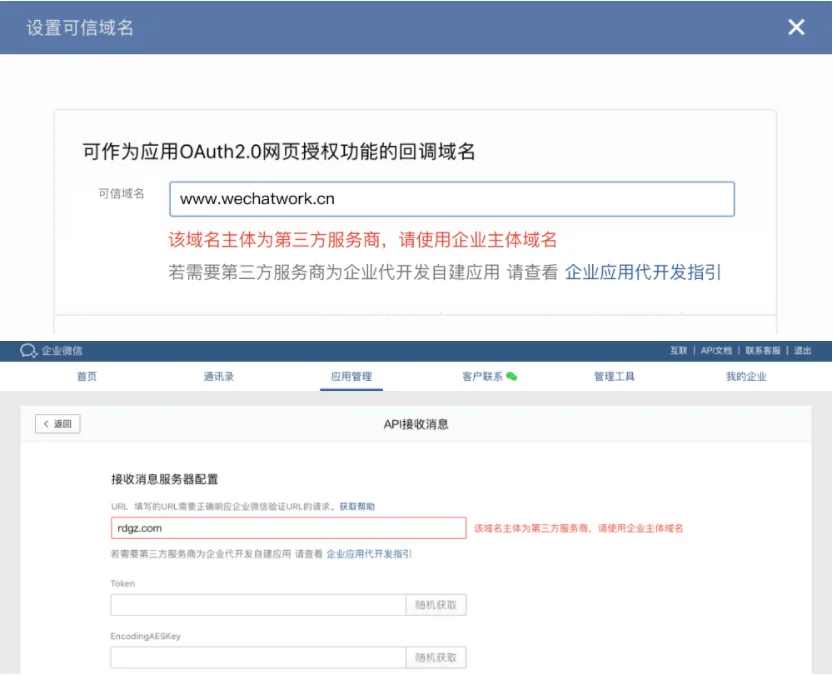Image resolution: width=834 pixels, height=676 pixels.
Task: Click the 接收消息服务器配置 heading
Action: pyautogui.click(x=164, y=479)
